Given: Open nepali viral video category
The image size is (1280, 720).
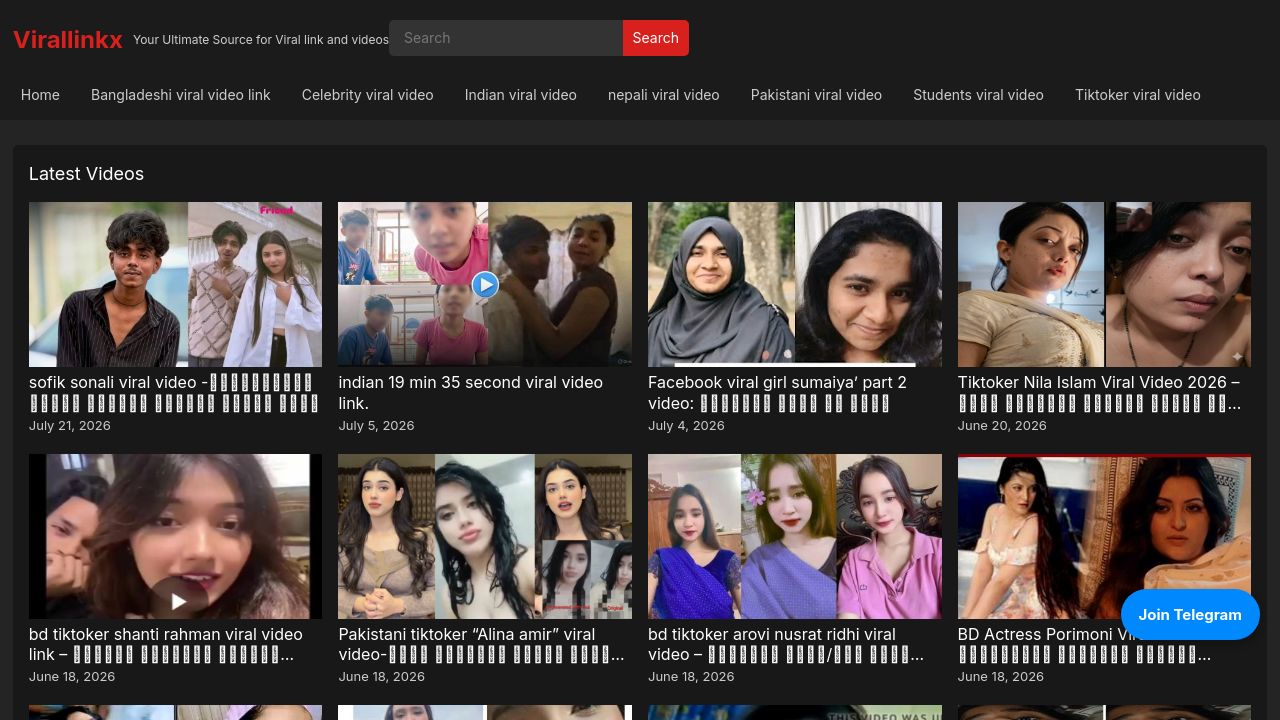Looking at the screenshot, I should 664,95.
